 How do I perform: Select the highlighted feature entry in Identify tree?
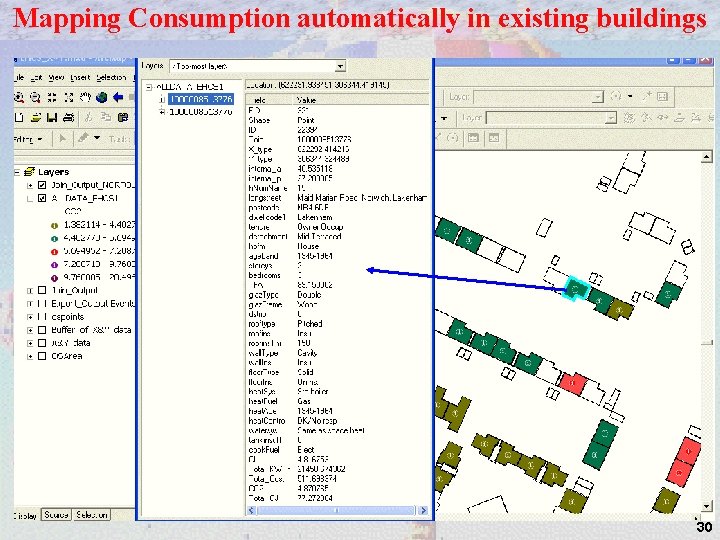(201, 99)
